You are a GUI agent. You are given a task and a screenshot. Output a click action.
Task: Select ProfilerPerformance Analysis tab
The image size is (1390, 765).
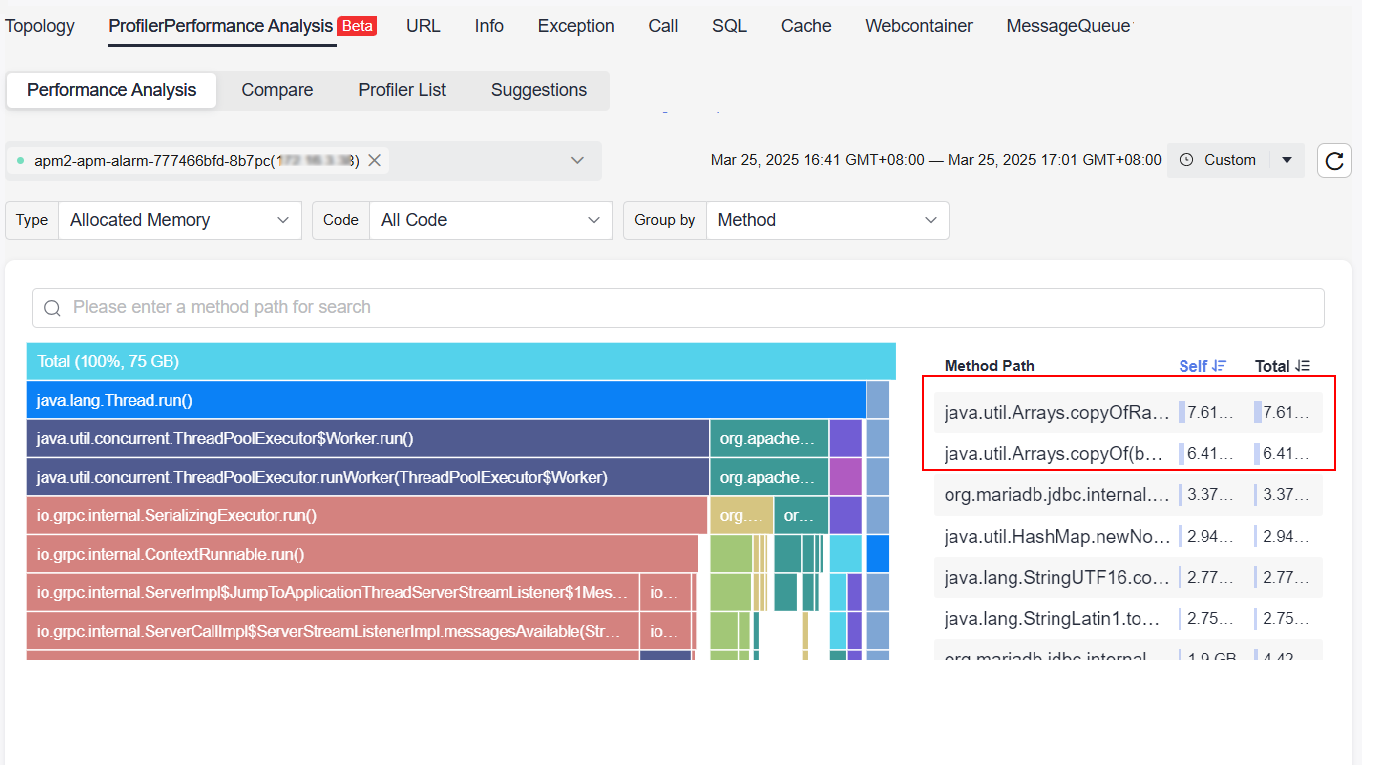[221, 26]
